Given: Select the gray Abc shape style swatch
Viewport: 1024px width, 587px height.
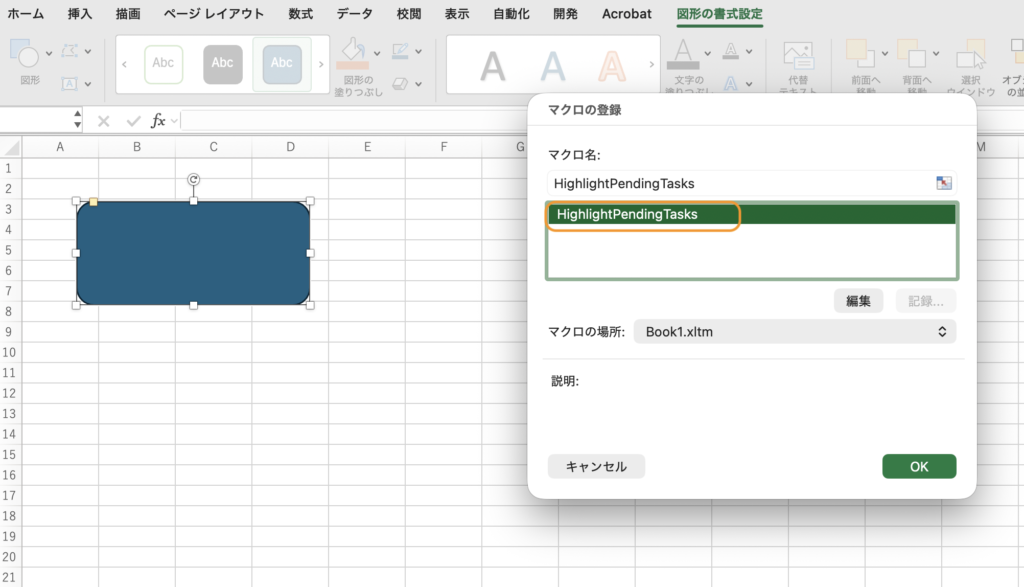Looking at the screenshot, I should 222,64.
